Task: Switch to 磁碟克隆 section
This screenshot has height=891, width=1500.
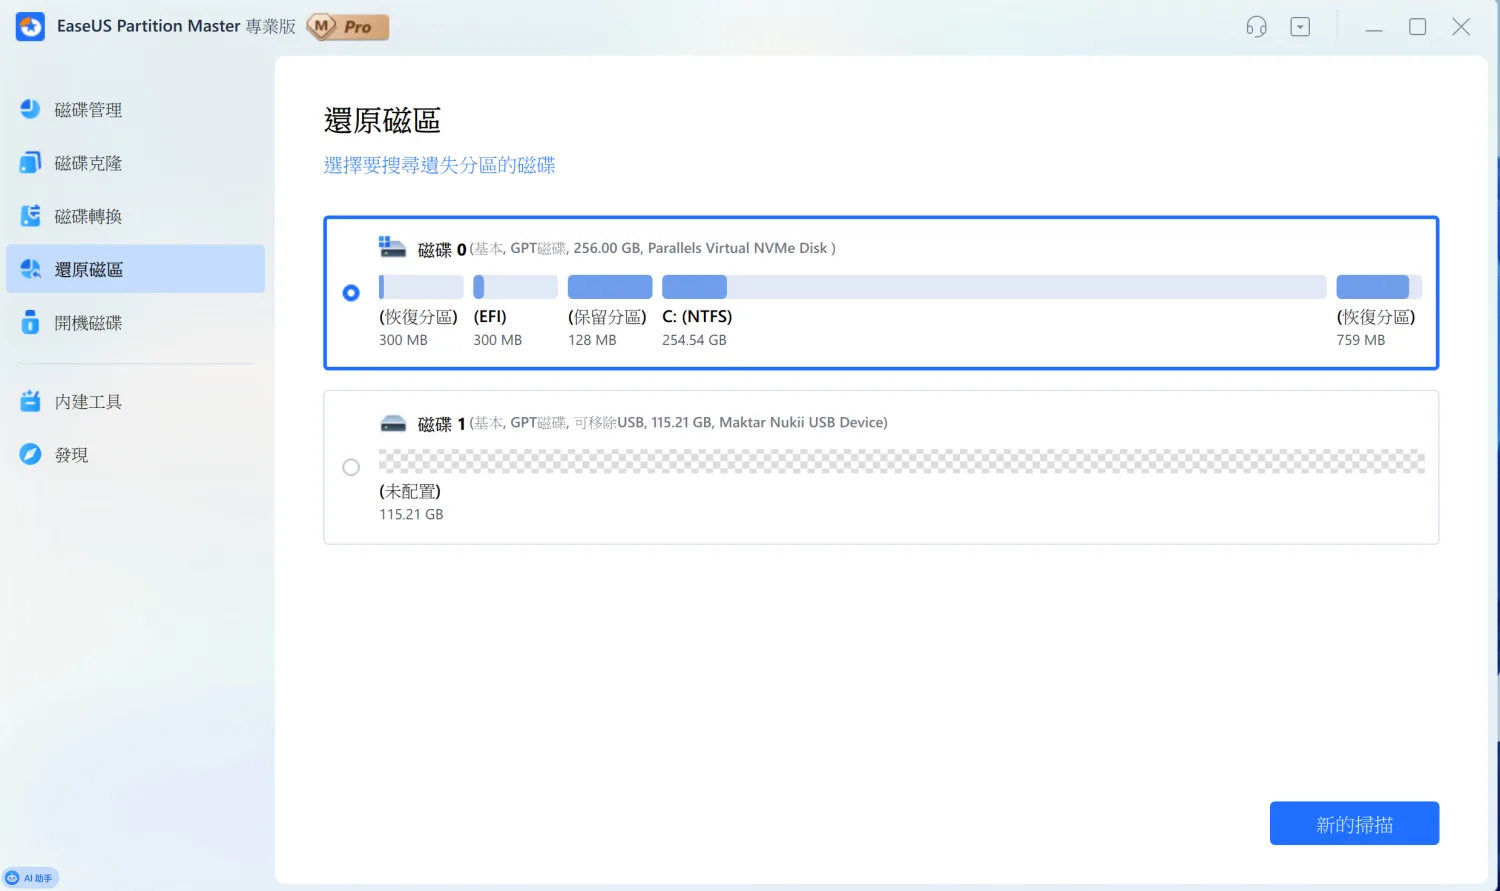Action: 135,162
